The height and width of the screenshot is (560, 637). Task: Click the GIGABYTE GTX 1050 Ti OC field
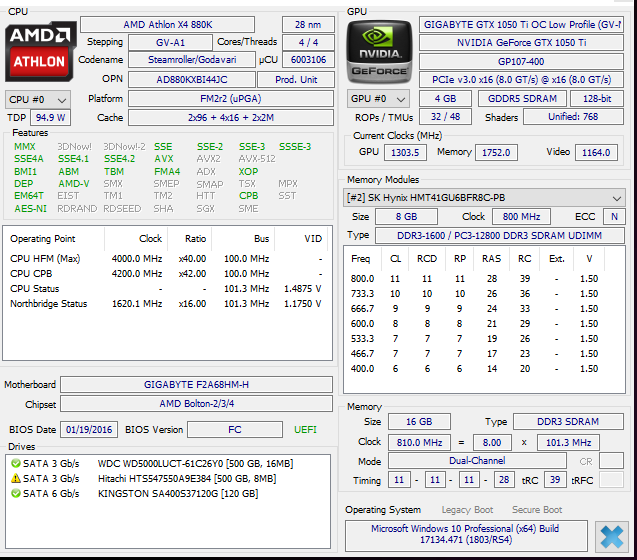click(x=521, y=25)
